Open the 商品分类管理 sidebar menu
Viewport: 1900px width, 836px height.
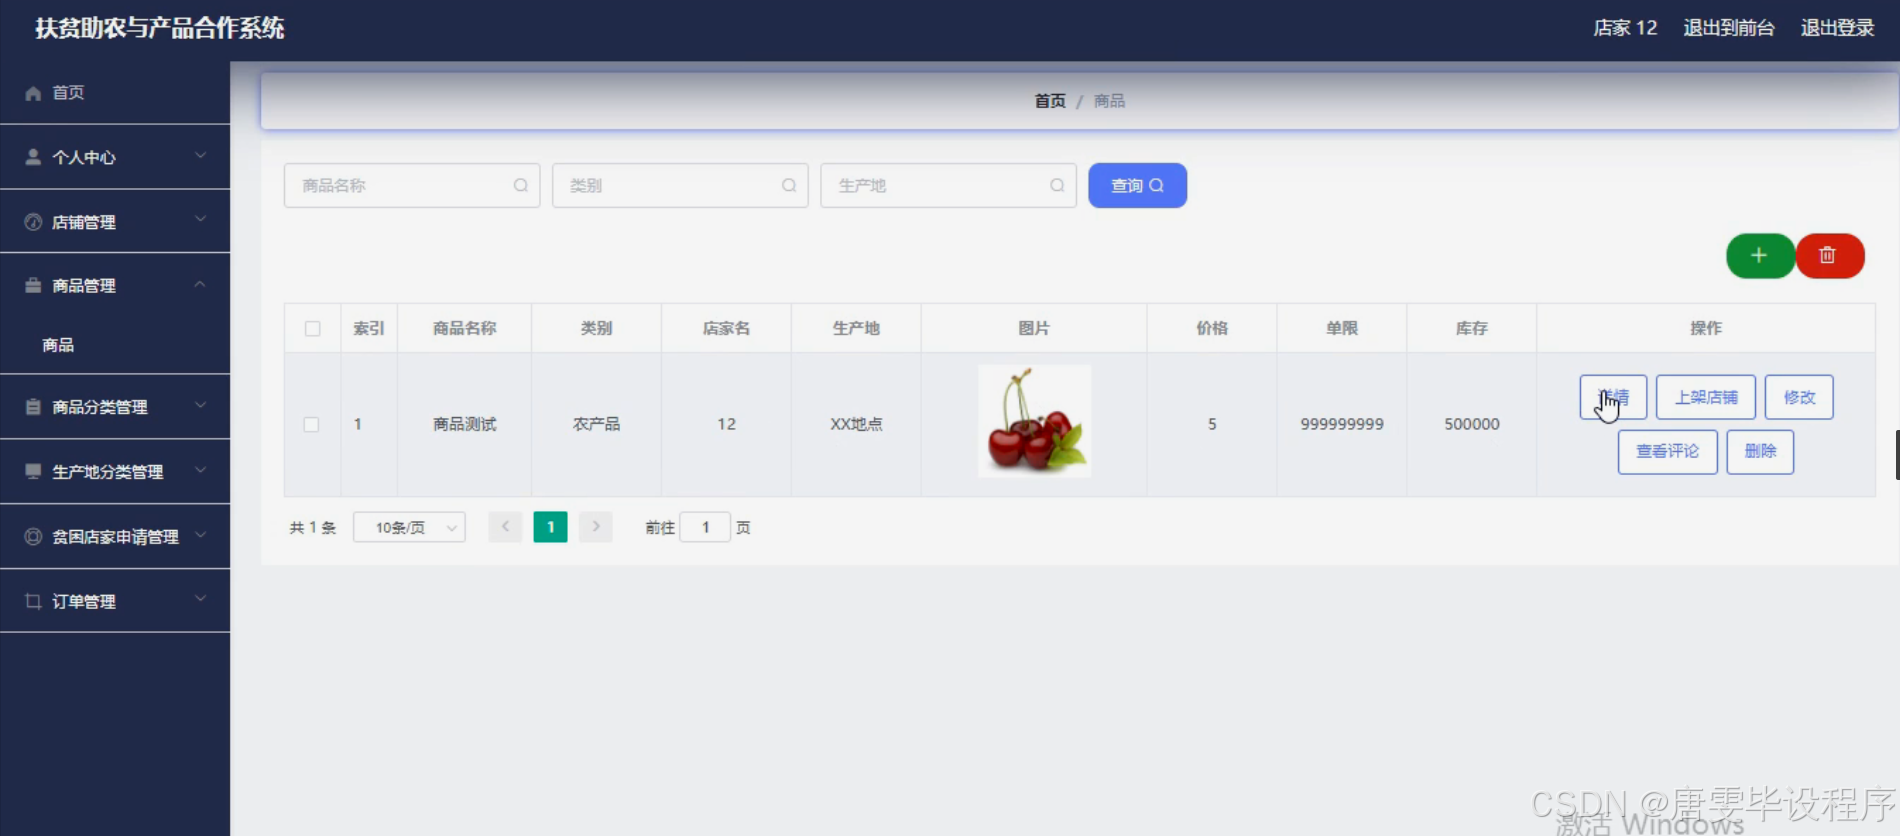(x=115, y=407)
